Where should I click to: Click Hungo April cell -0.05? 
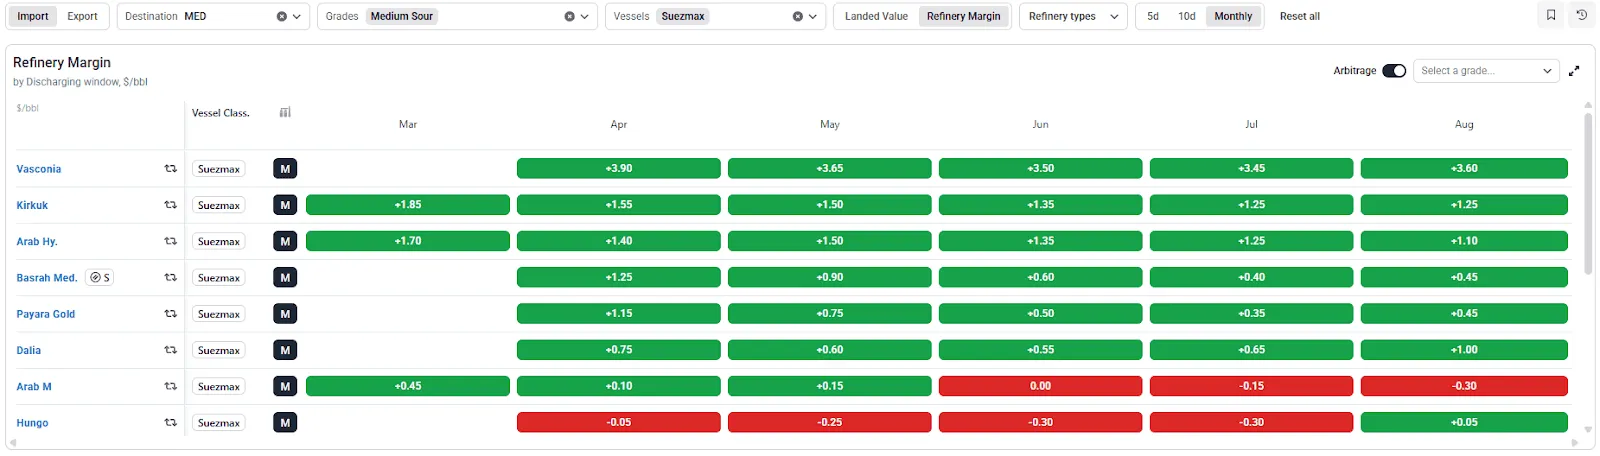(619, 422)
